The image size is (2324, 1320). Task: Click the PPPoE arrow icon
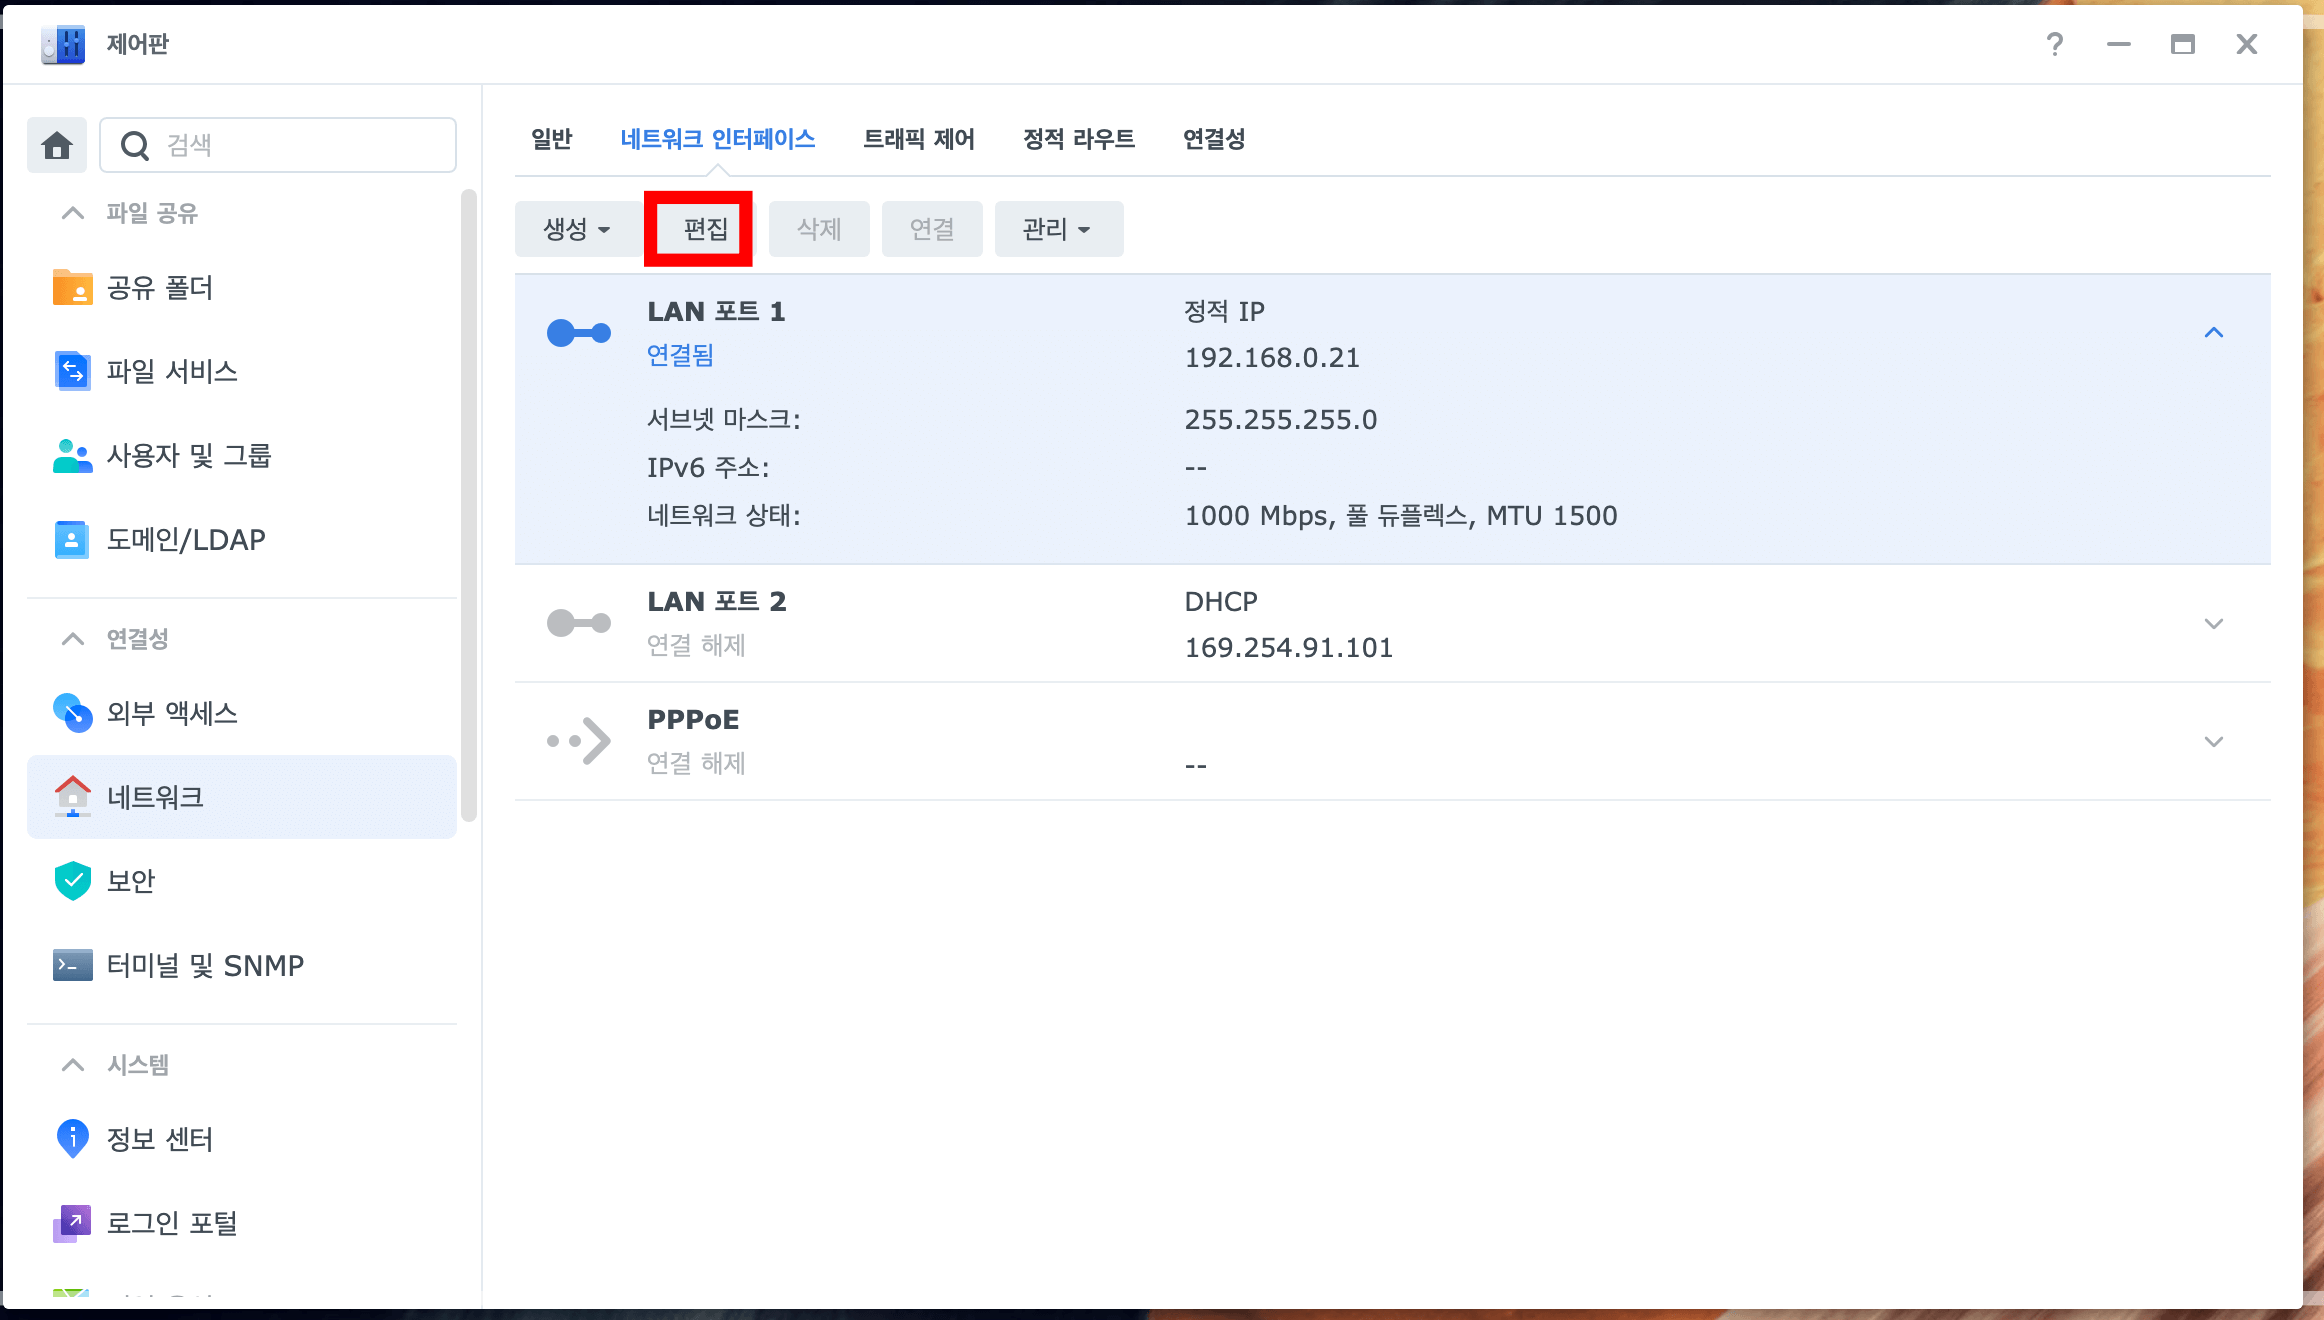point(578,741)
